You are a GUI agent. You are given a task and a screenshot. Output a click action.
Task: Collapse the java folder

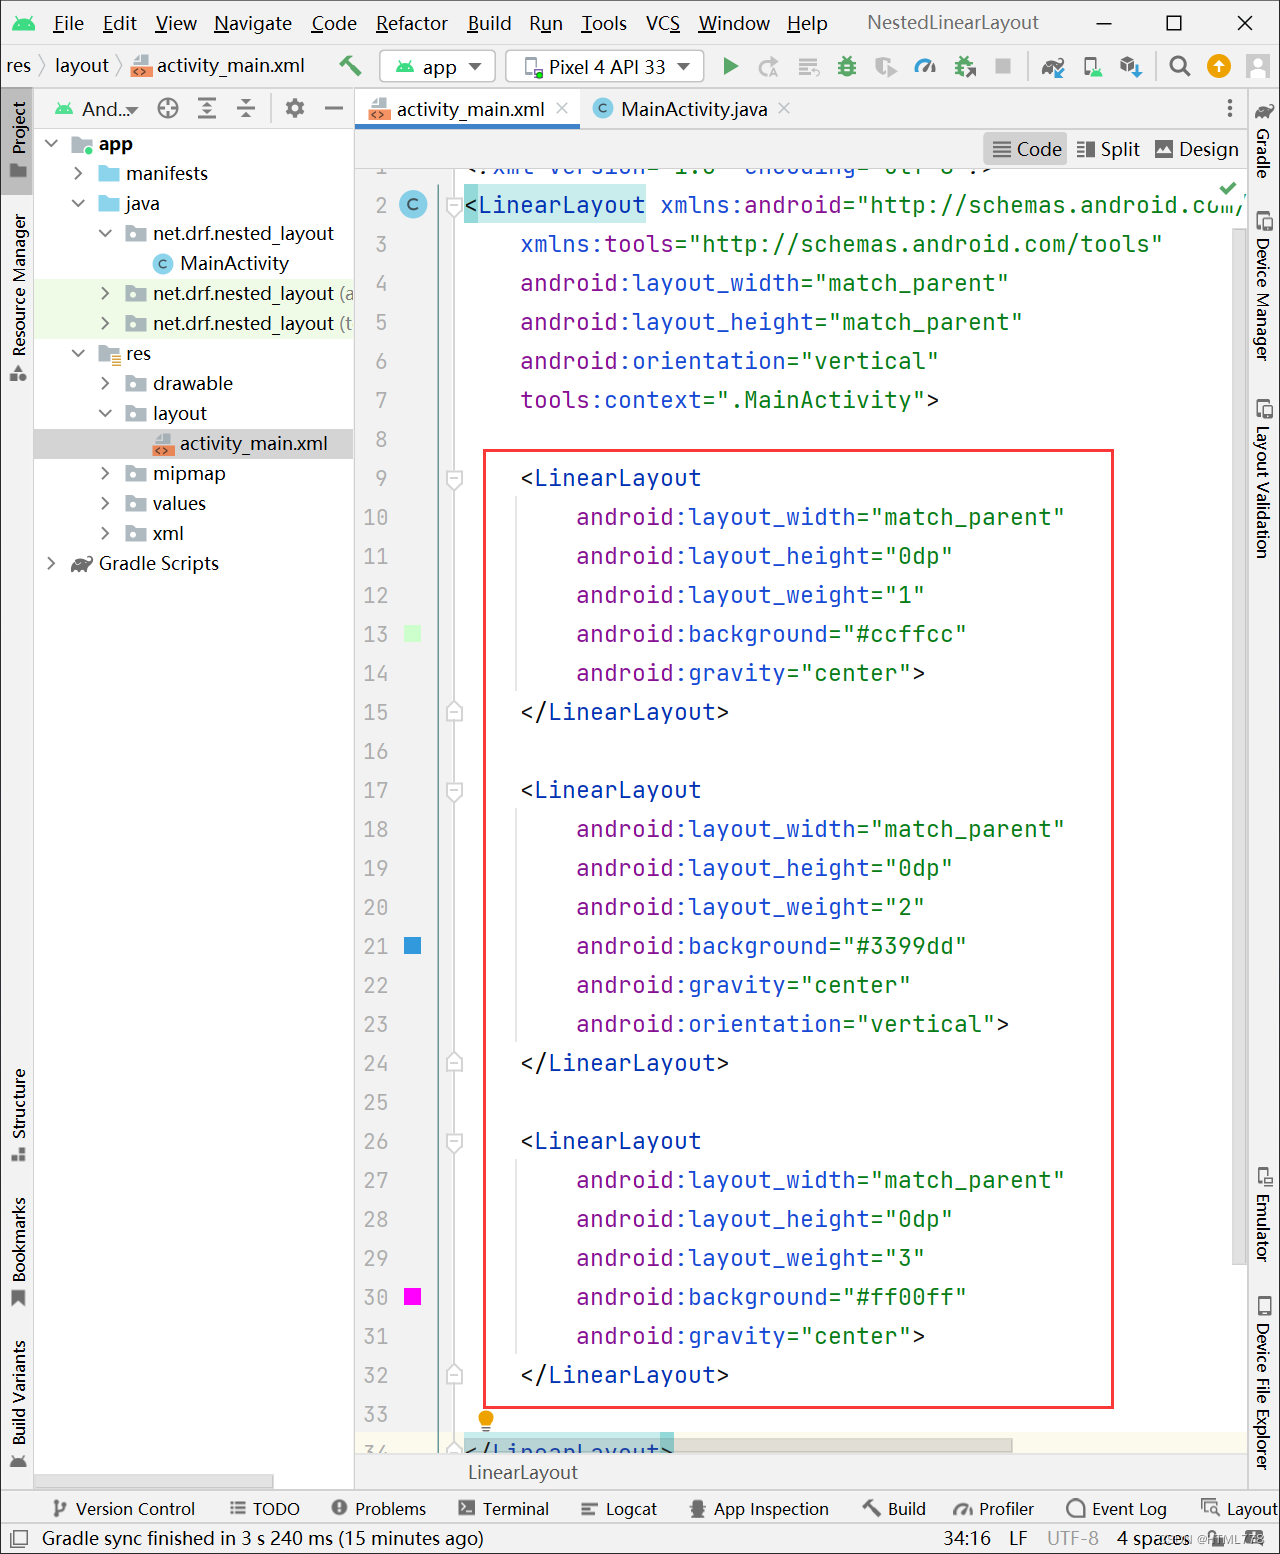(x=78, y=204)
